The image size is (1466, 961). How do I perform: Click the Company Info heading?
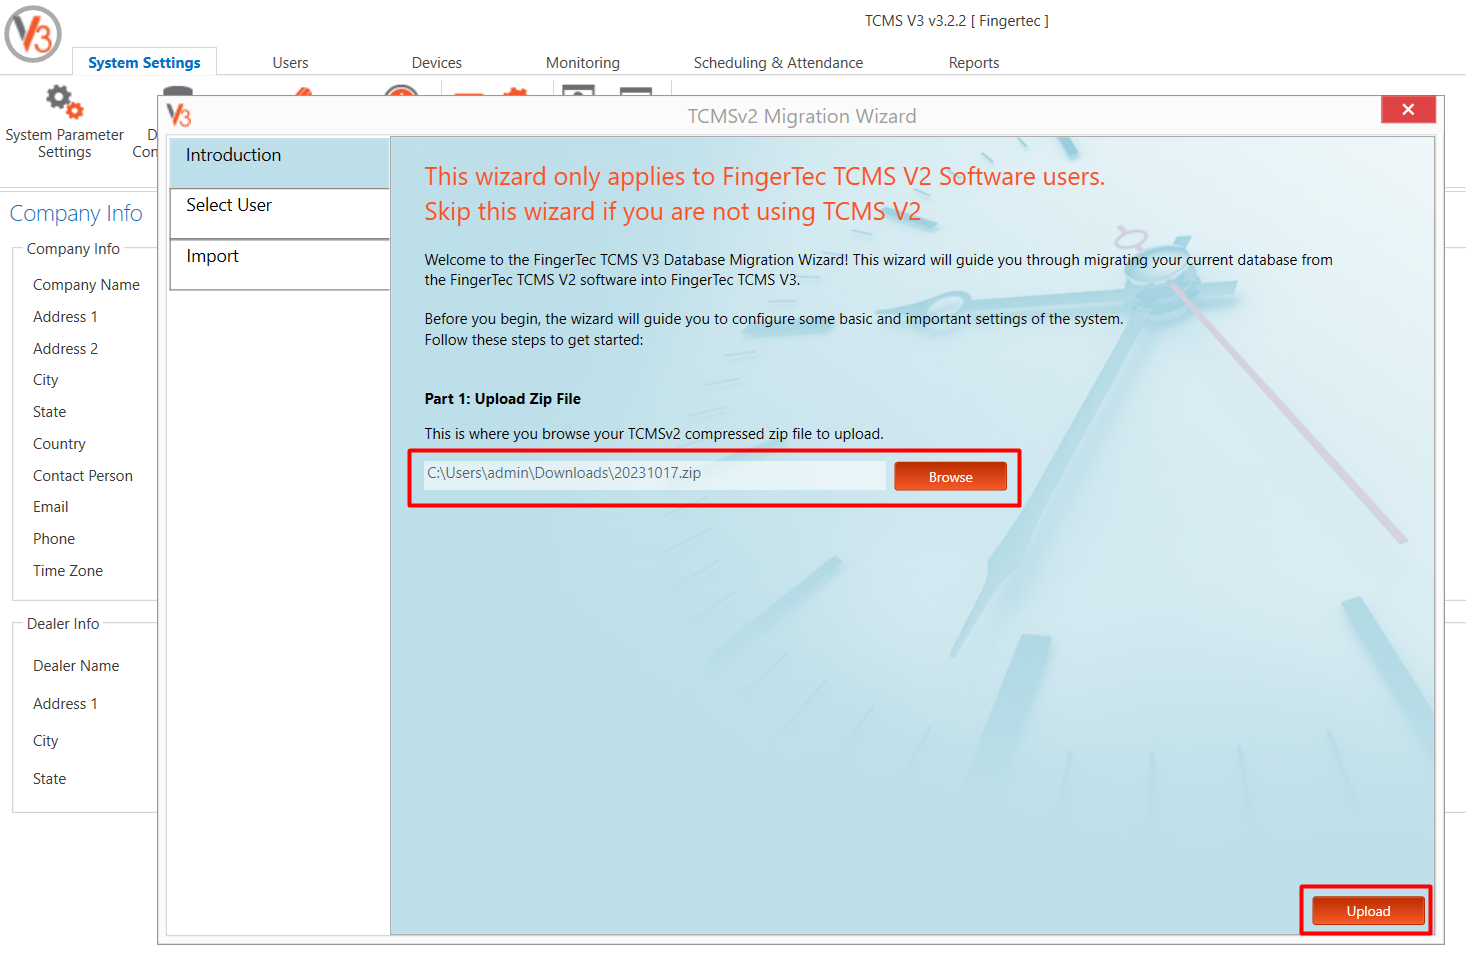click(76, 213)
